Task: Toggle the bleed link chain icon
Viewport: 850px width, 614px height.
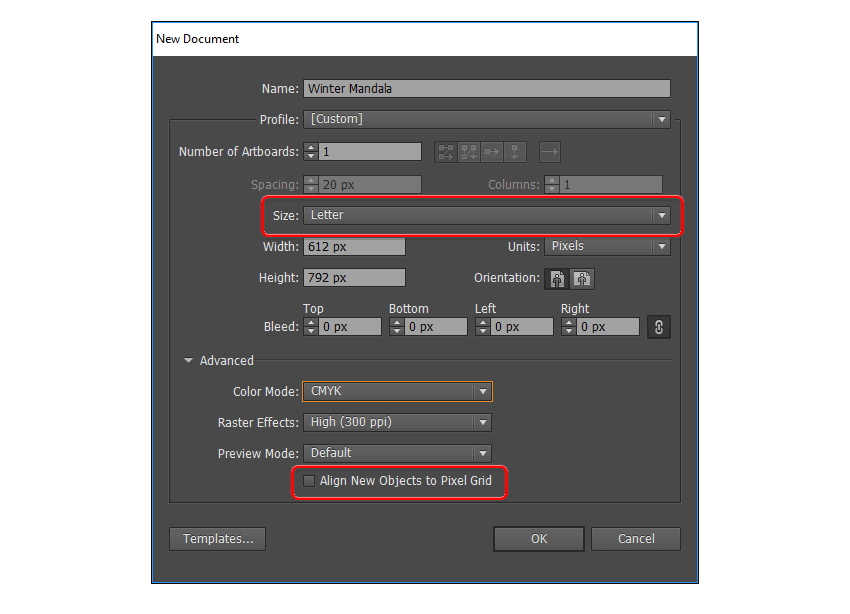Action: [x=659, y=327]
